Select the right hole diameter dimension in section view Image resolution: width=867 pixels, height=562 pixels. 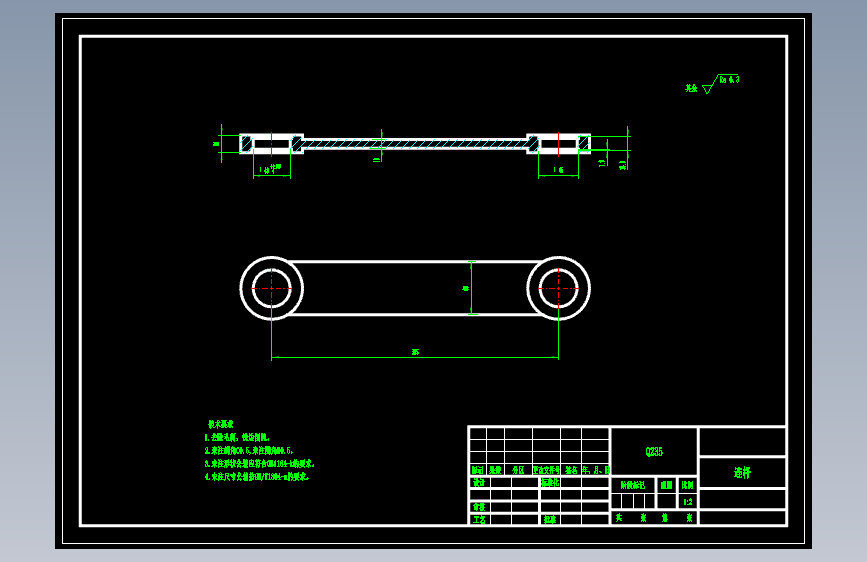coord(558,169)
